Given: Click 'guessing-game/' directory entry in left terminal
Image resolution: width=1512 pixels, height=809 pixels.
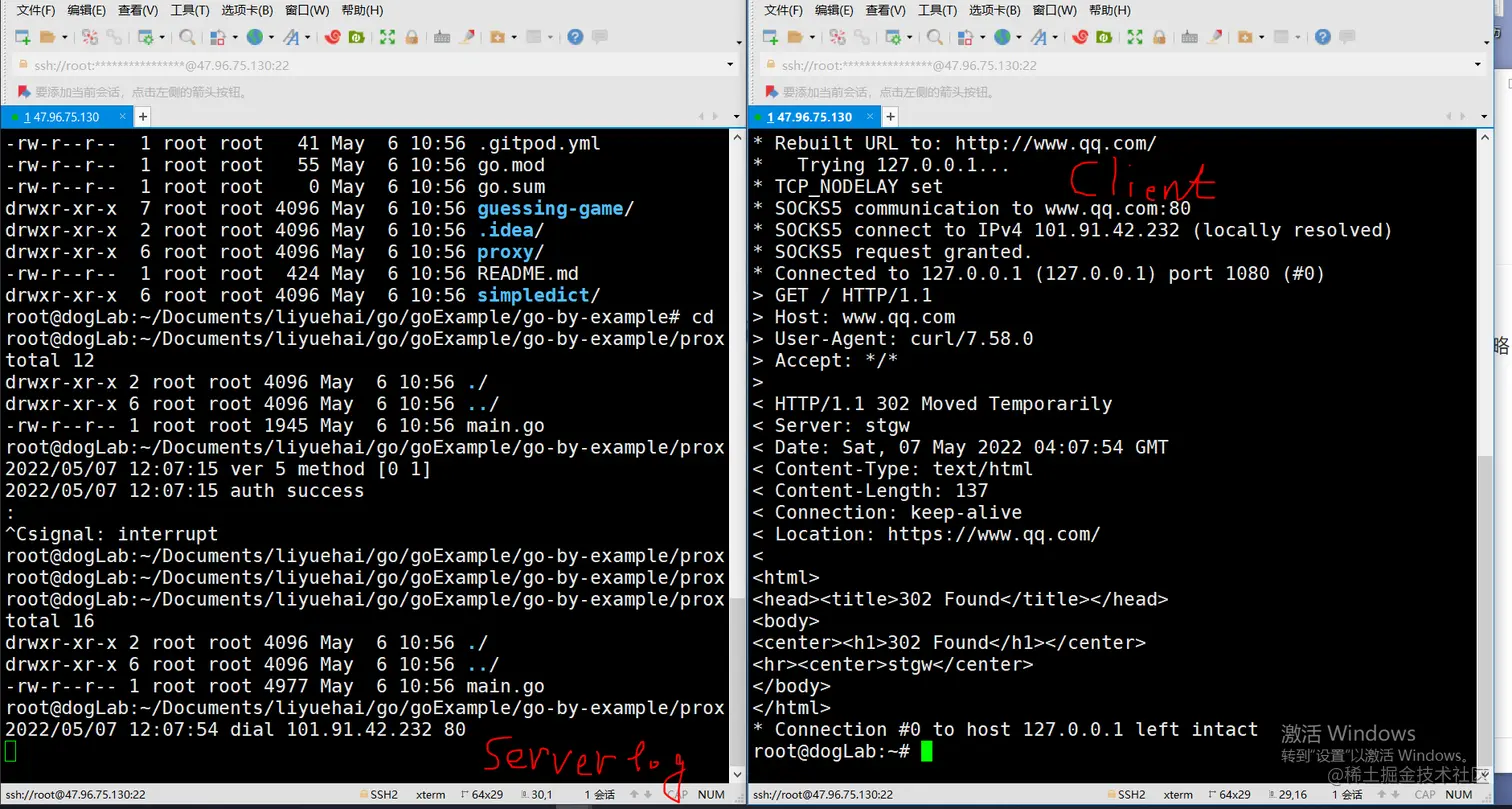Looking at the screenshot, I should pyautogui.click(x=556, y=209).
